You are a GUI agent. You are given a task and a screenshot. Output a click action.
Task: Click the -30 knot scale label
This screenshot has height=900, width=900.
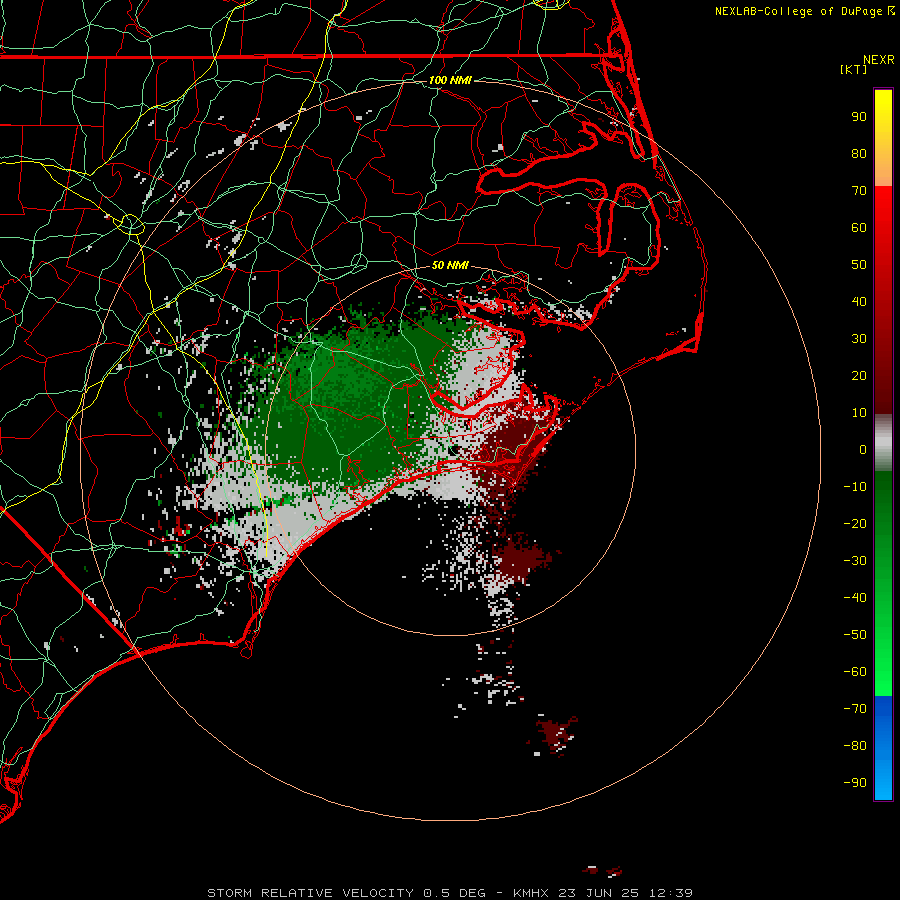tap(855, 561)
